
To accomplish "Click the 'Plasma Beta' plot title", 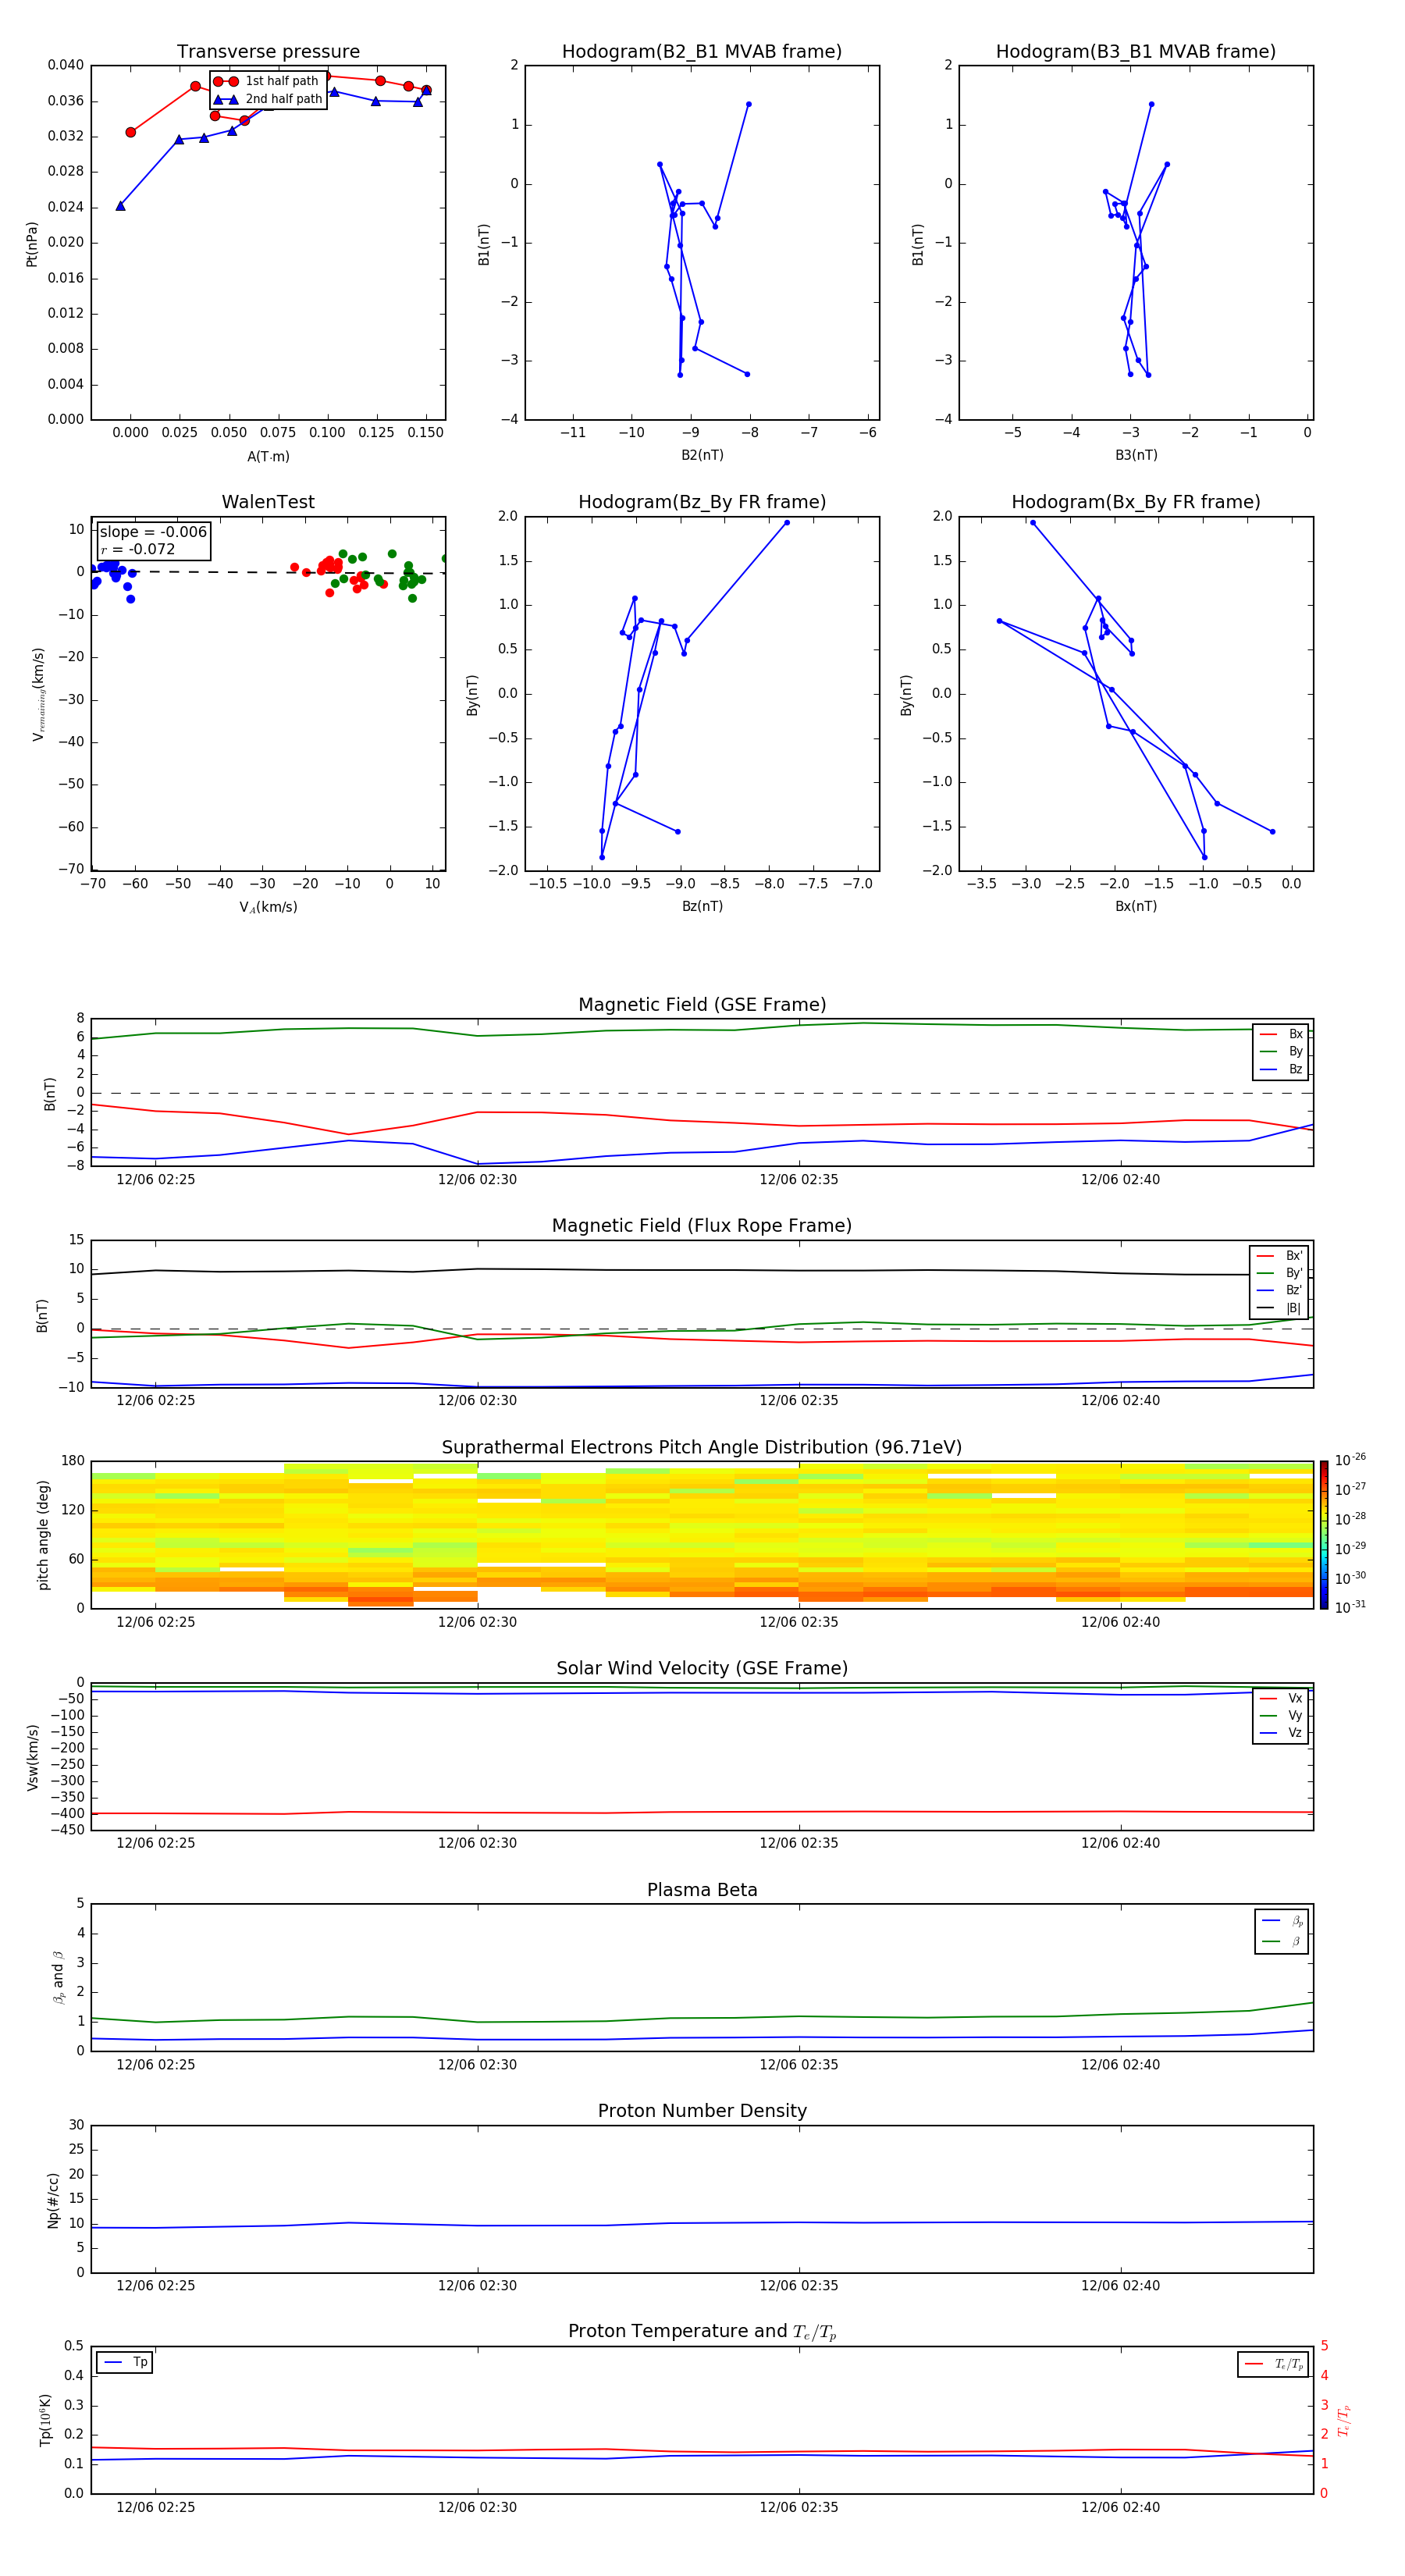I will [x=702, y=1890].
